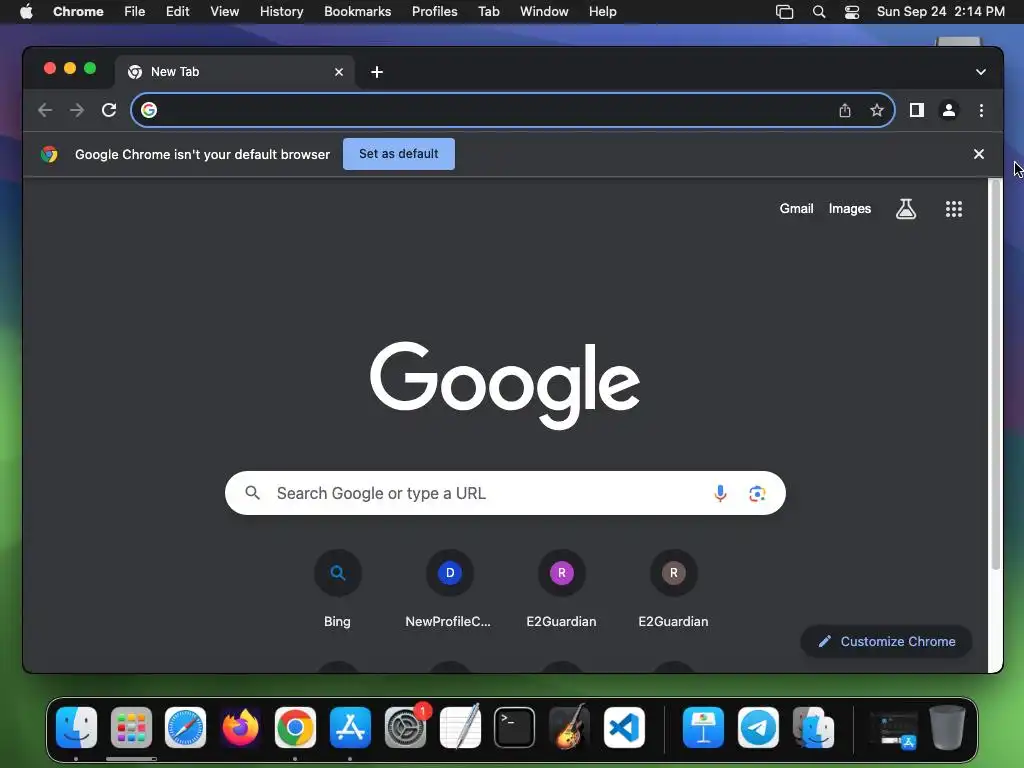This screenshot has height=768, width=1024.
Task: Start voice search with the microphone
Action: click(x=720, y=494)
